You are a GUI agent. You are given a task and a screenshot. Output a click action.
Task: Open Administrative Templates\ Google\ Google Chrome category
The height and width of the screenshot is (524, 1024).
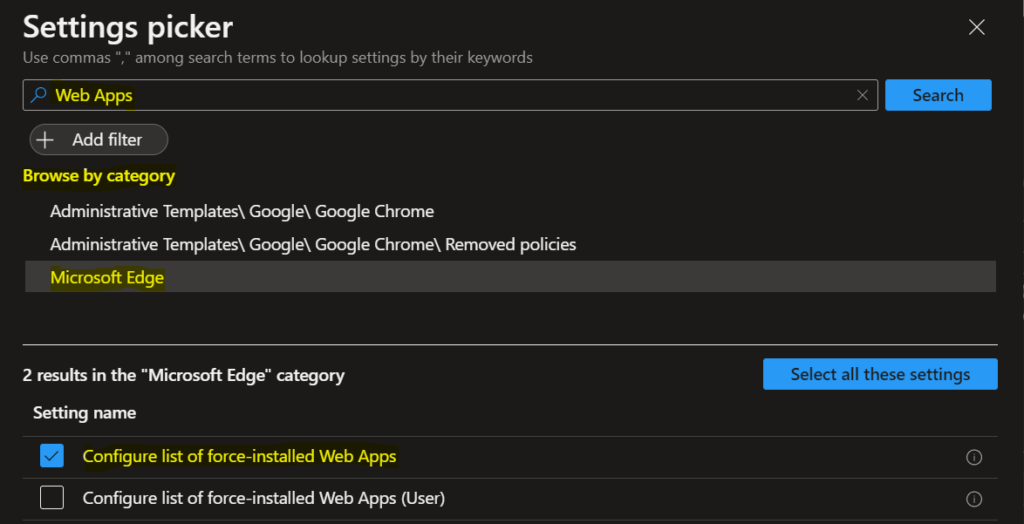pos(242,212)
